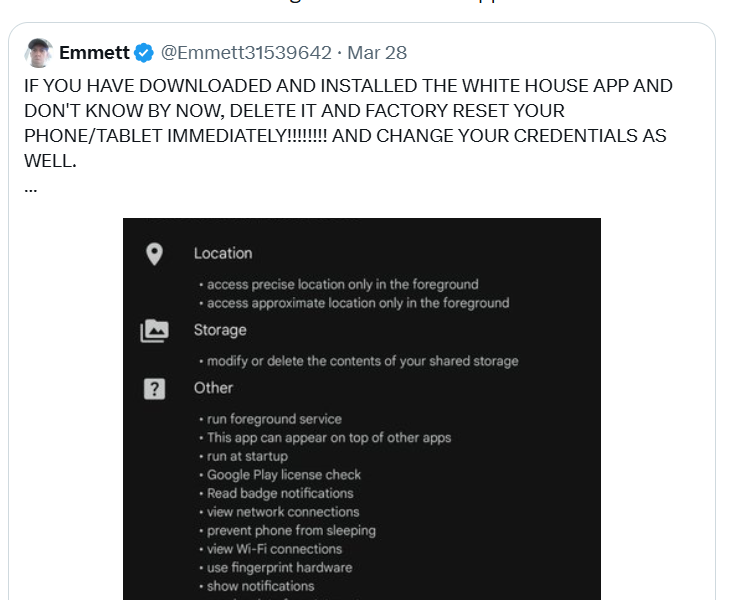Click the quoted tweet's all-caps text
Screen dimensions: 730x600
[348, 123]
